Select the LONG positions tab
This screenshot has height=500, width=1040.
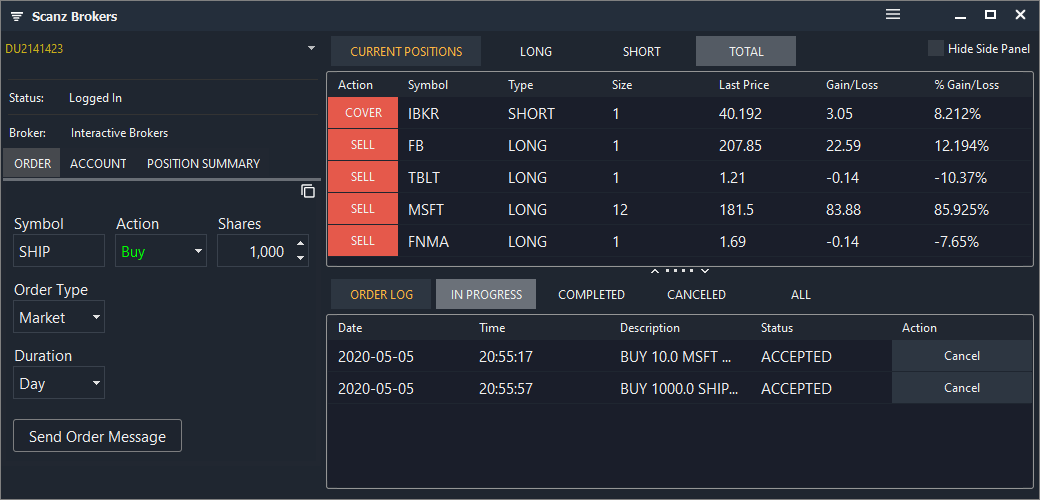pyautogui.click(x=536, y=51)
